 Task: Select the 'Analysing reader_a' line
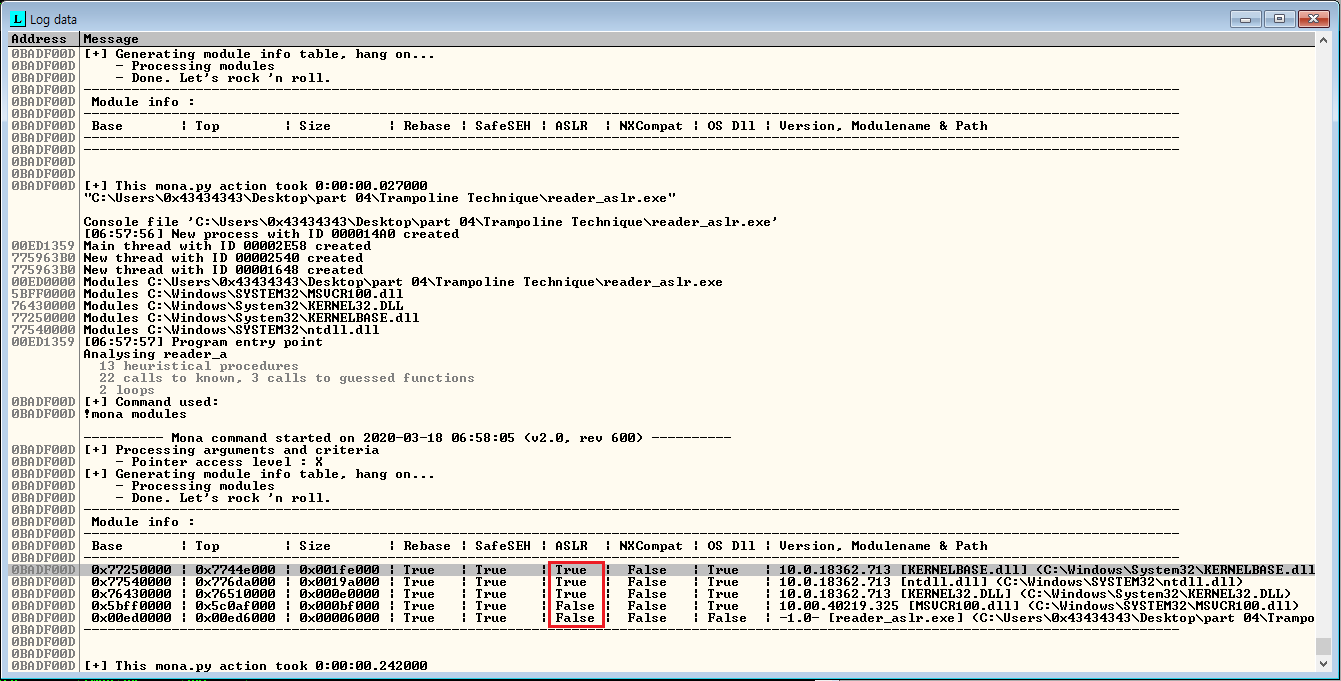pyautogui.click(x=155, y=354)
